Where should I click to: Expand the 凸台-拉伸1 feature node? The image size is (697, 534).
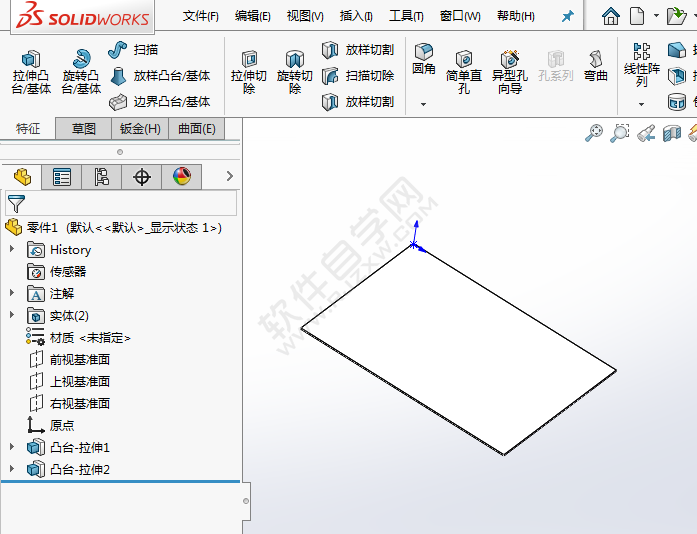pos(12,448)
